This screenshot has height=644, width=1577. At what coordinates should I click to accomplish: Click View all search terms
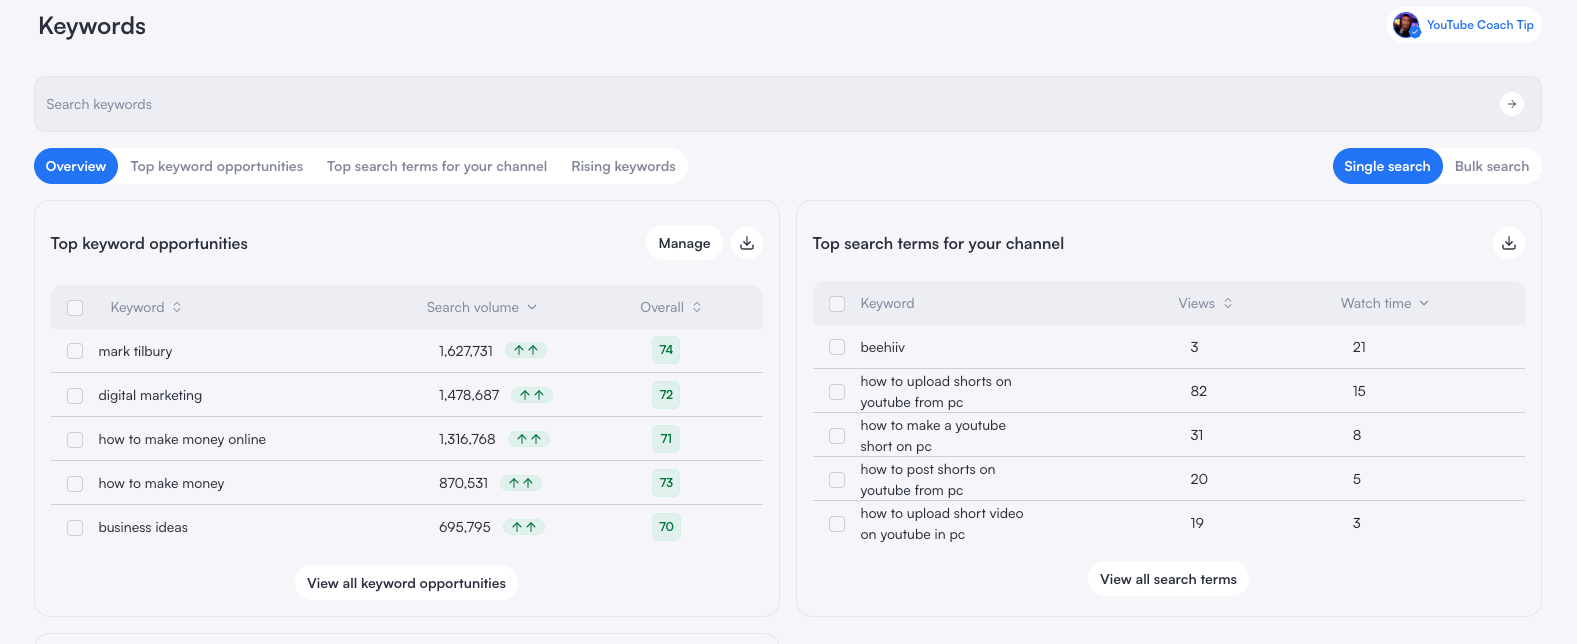[x=1168, y=579]
